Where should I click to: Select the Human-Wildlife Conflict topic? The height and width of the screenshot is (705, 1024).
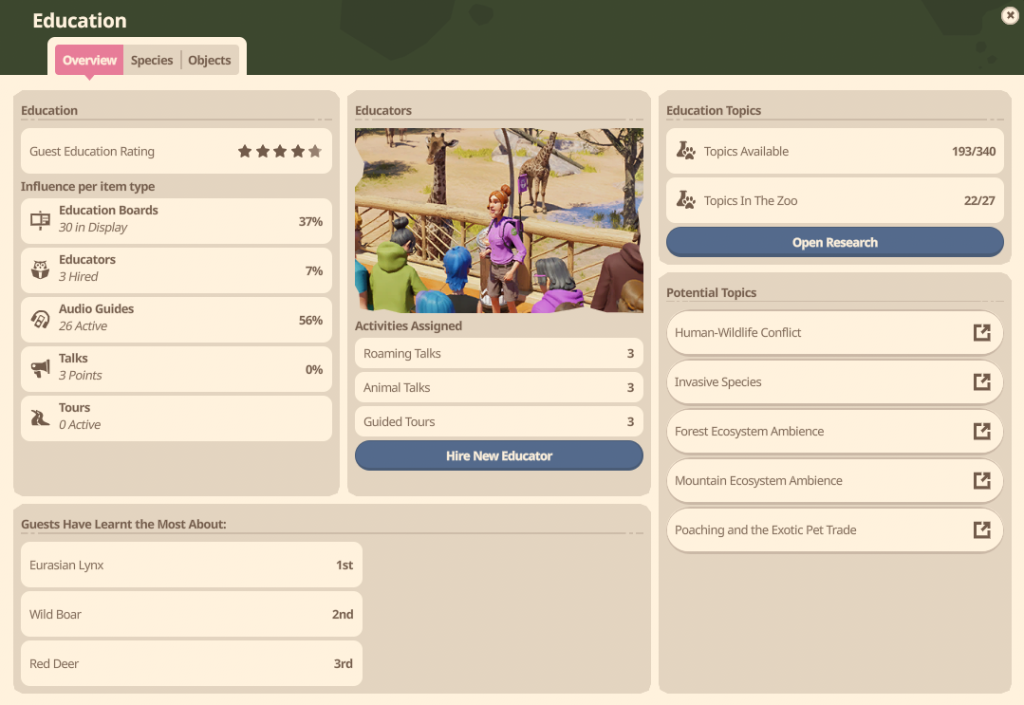click(834, 332)
